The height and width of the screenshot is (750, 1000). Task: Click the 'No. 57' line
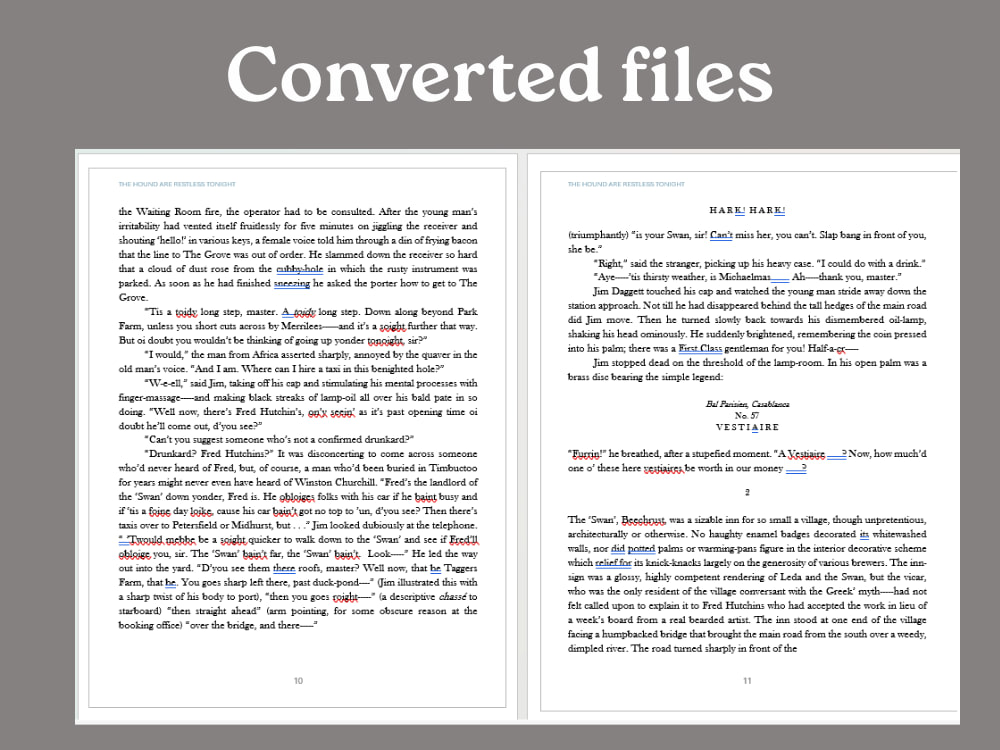(x=747, y=415)
